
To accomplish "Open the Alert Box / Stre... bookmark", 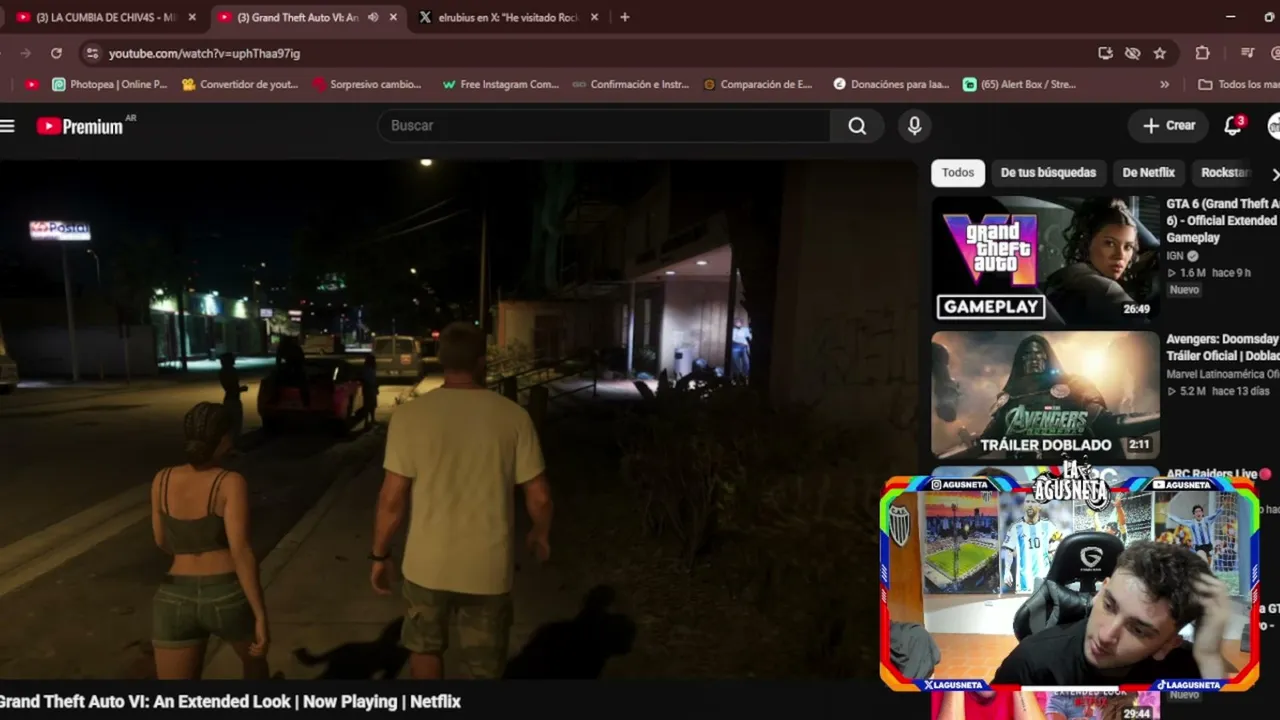I will [1019, 85].
